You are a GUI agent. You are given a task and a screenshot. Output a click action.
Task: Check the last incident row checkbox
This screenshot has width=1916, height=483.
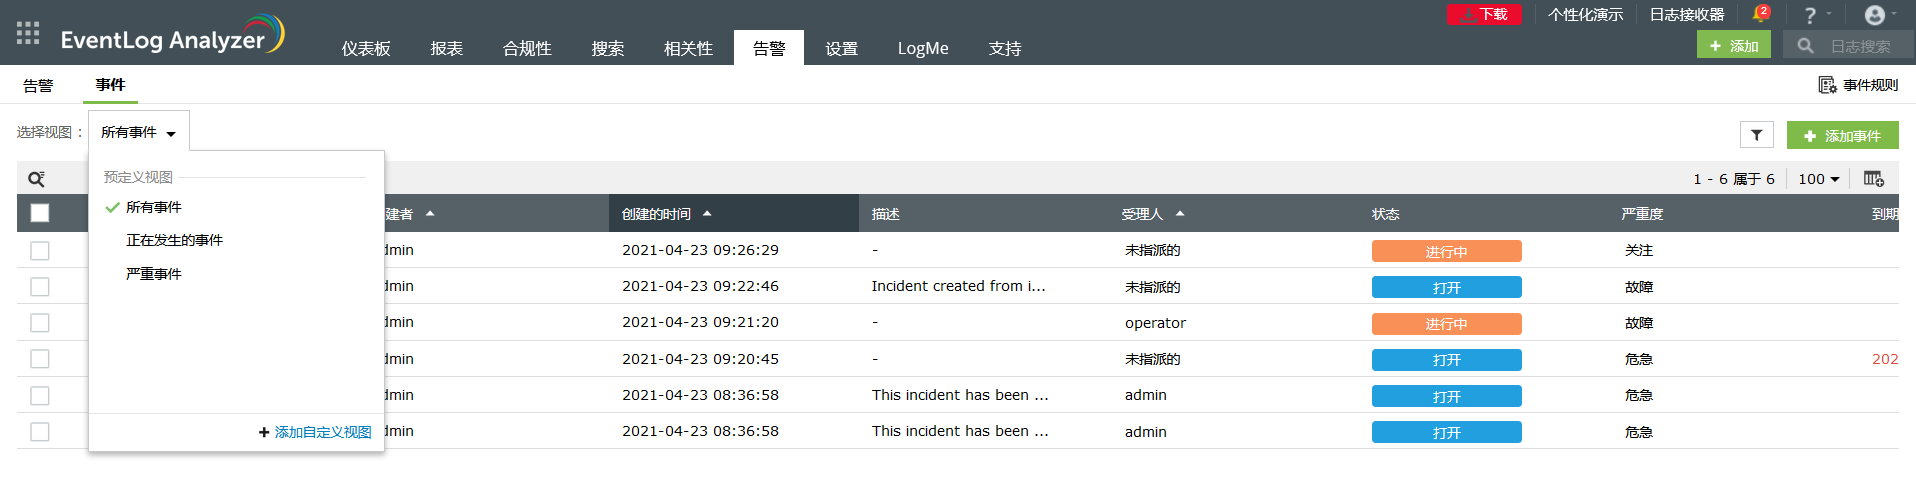tap(40, 432)
